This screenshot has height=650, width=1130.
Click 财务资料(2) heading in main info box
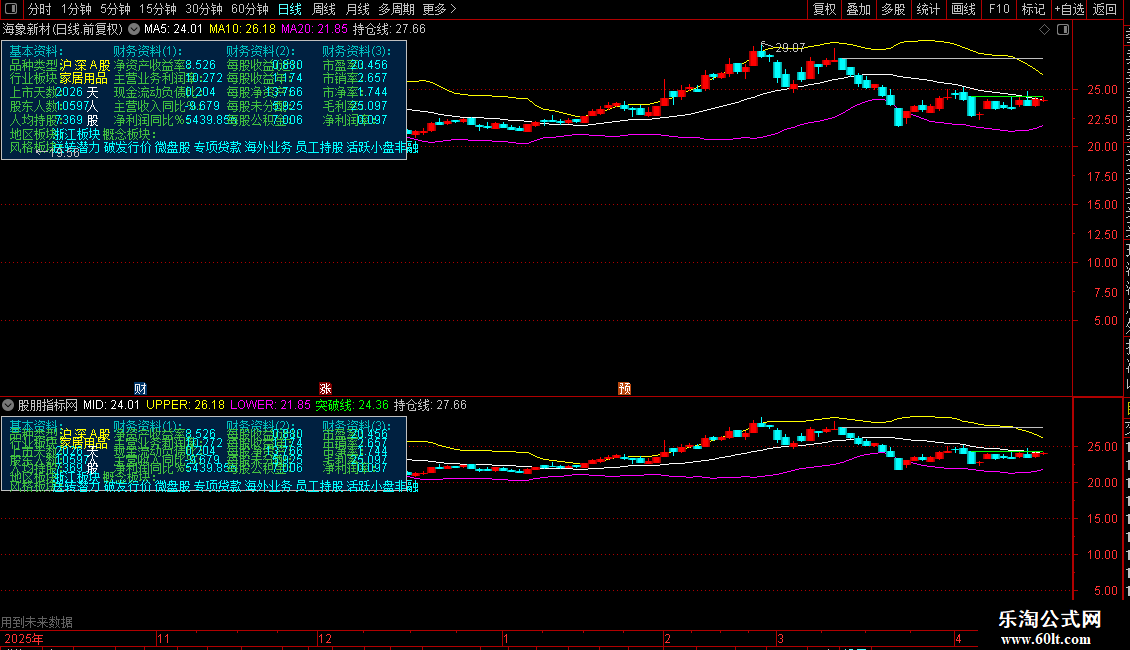coord(260,51)
